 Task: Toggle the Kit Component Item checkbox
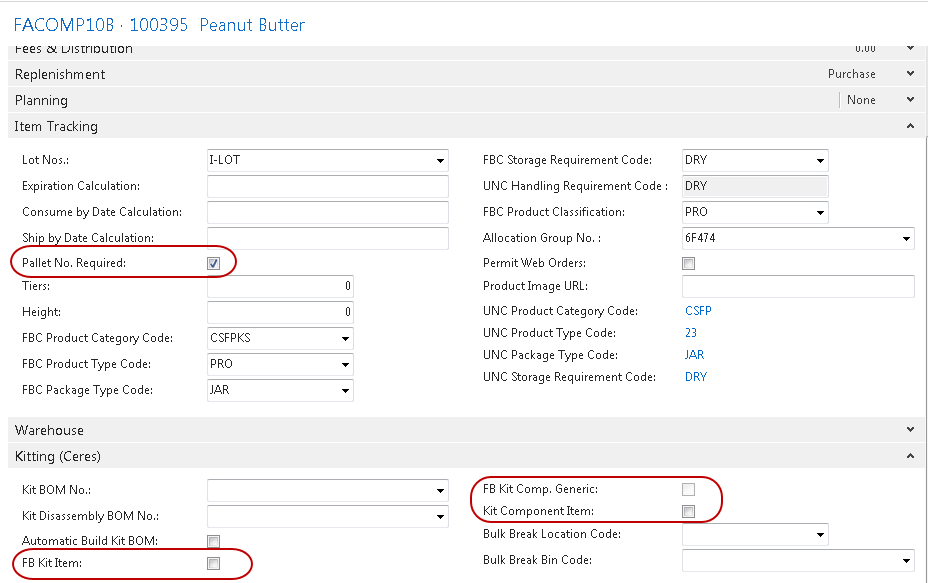688,512
